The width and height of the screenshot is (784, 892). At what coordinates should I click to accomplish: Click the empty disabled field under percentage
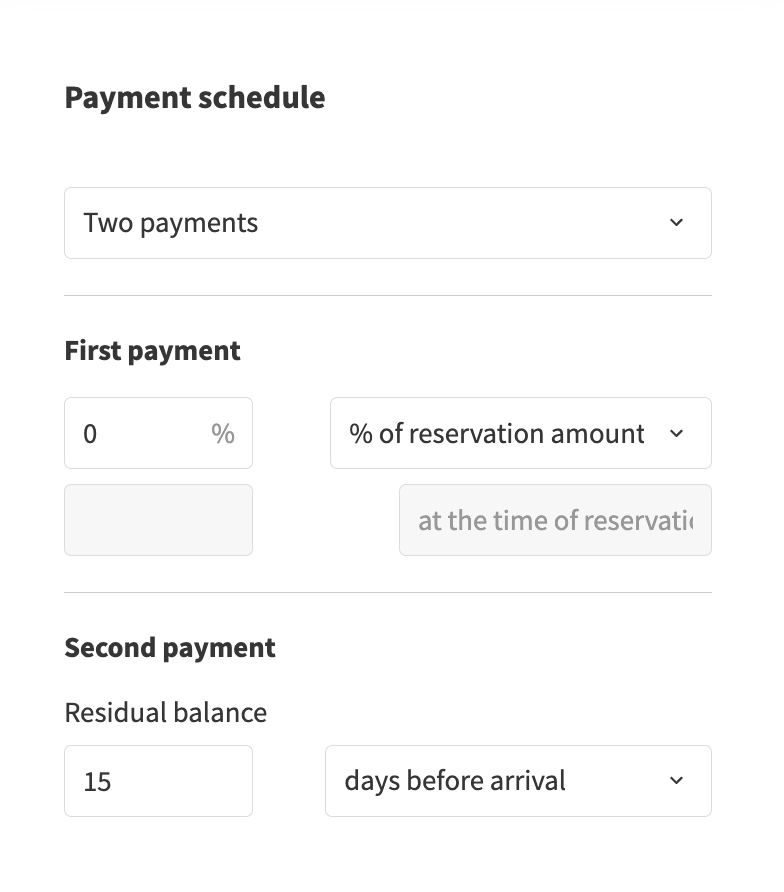(x=158, y=520)
